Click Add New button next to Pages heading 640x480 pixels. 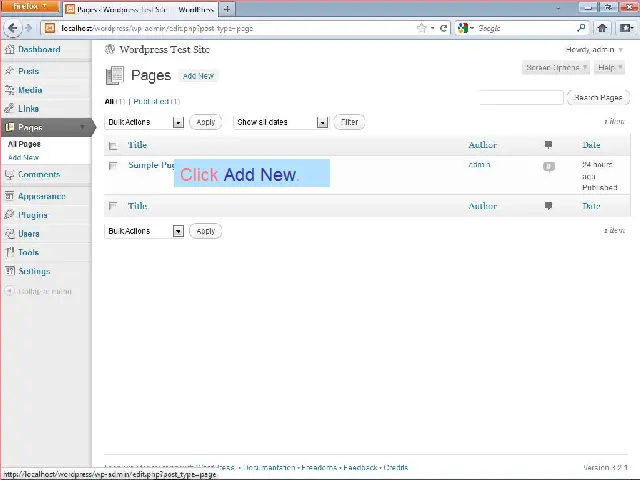coord(198,76)
